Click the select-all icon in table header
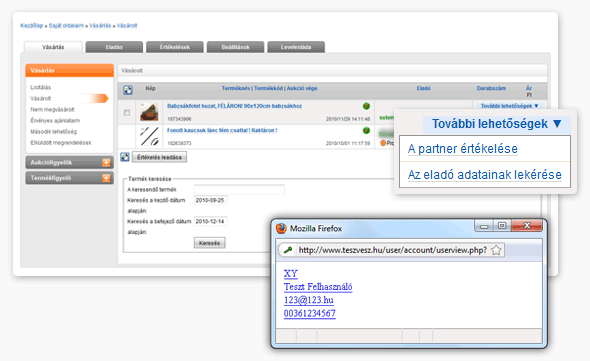Image resolution: width=590 pixels, height=361 pixels. tap(128, 90)
